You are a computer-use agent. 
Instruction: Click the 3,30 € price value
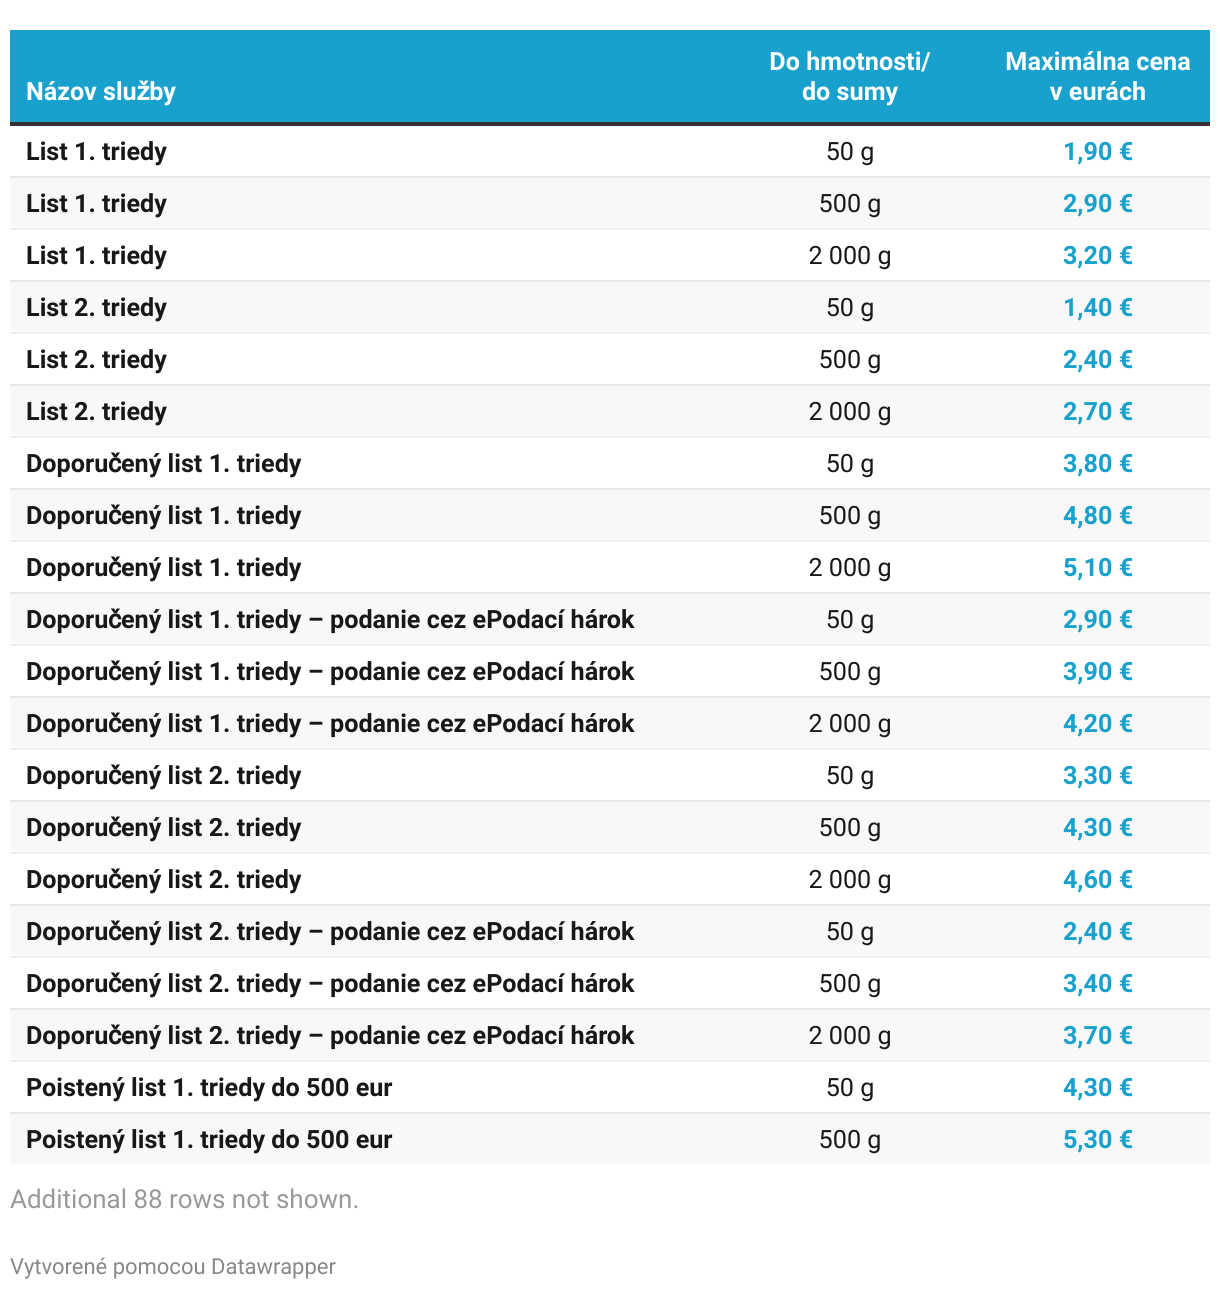tap(1097, 776)
